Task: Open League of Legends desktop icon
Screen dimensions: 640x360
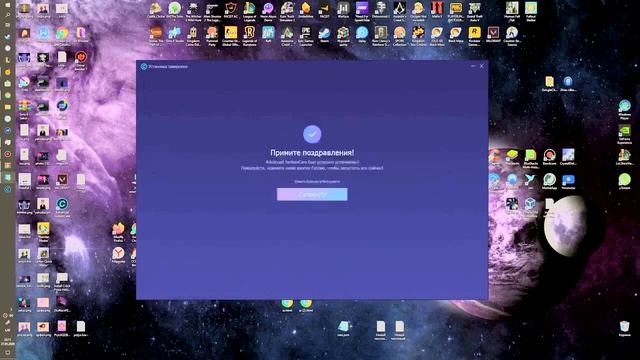Action: click(249, 11)
